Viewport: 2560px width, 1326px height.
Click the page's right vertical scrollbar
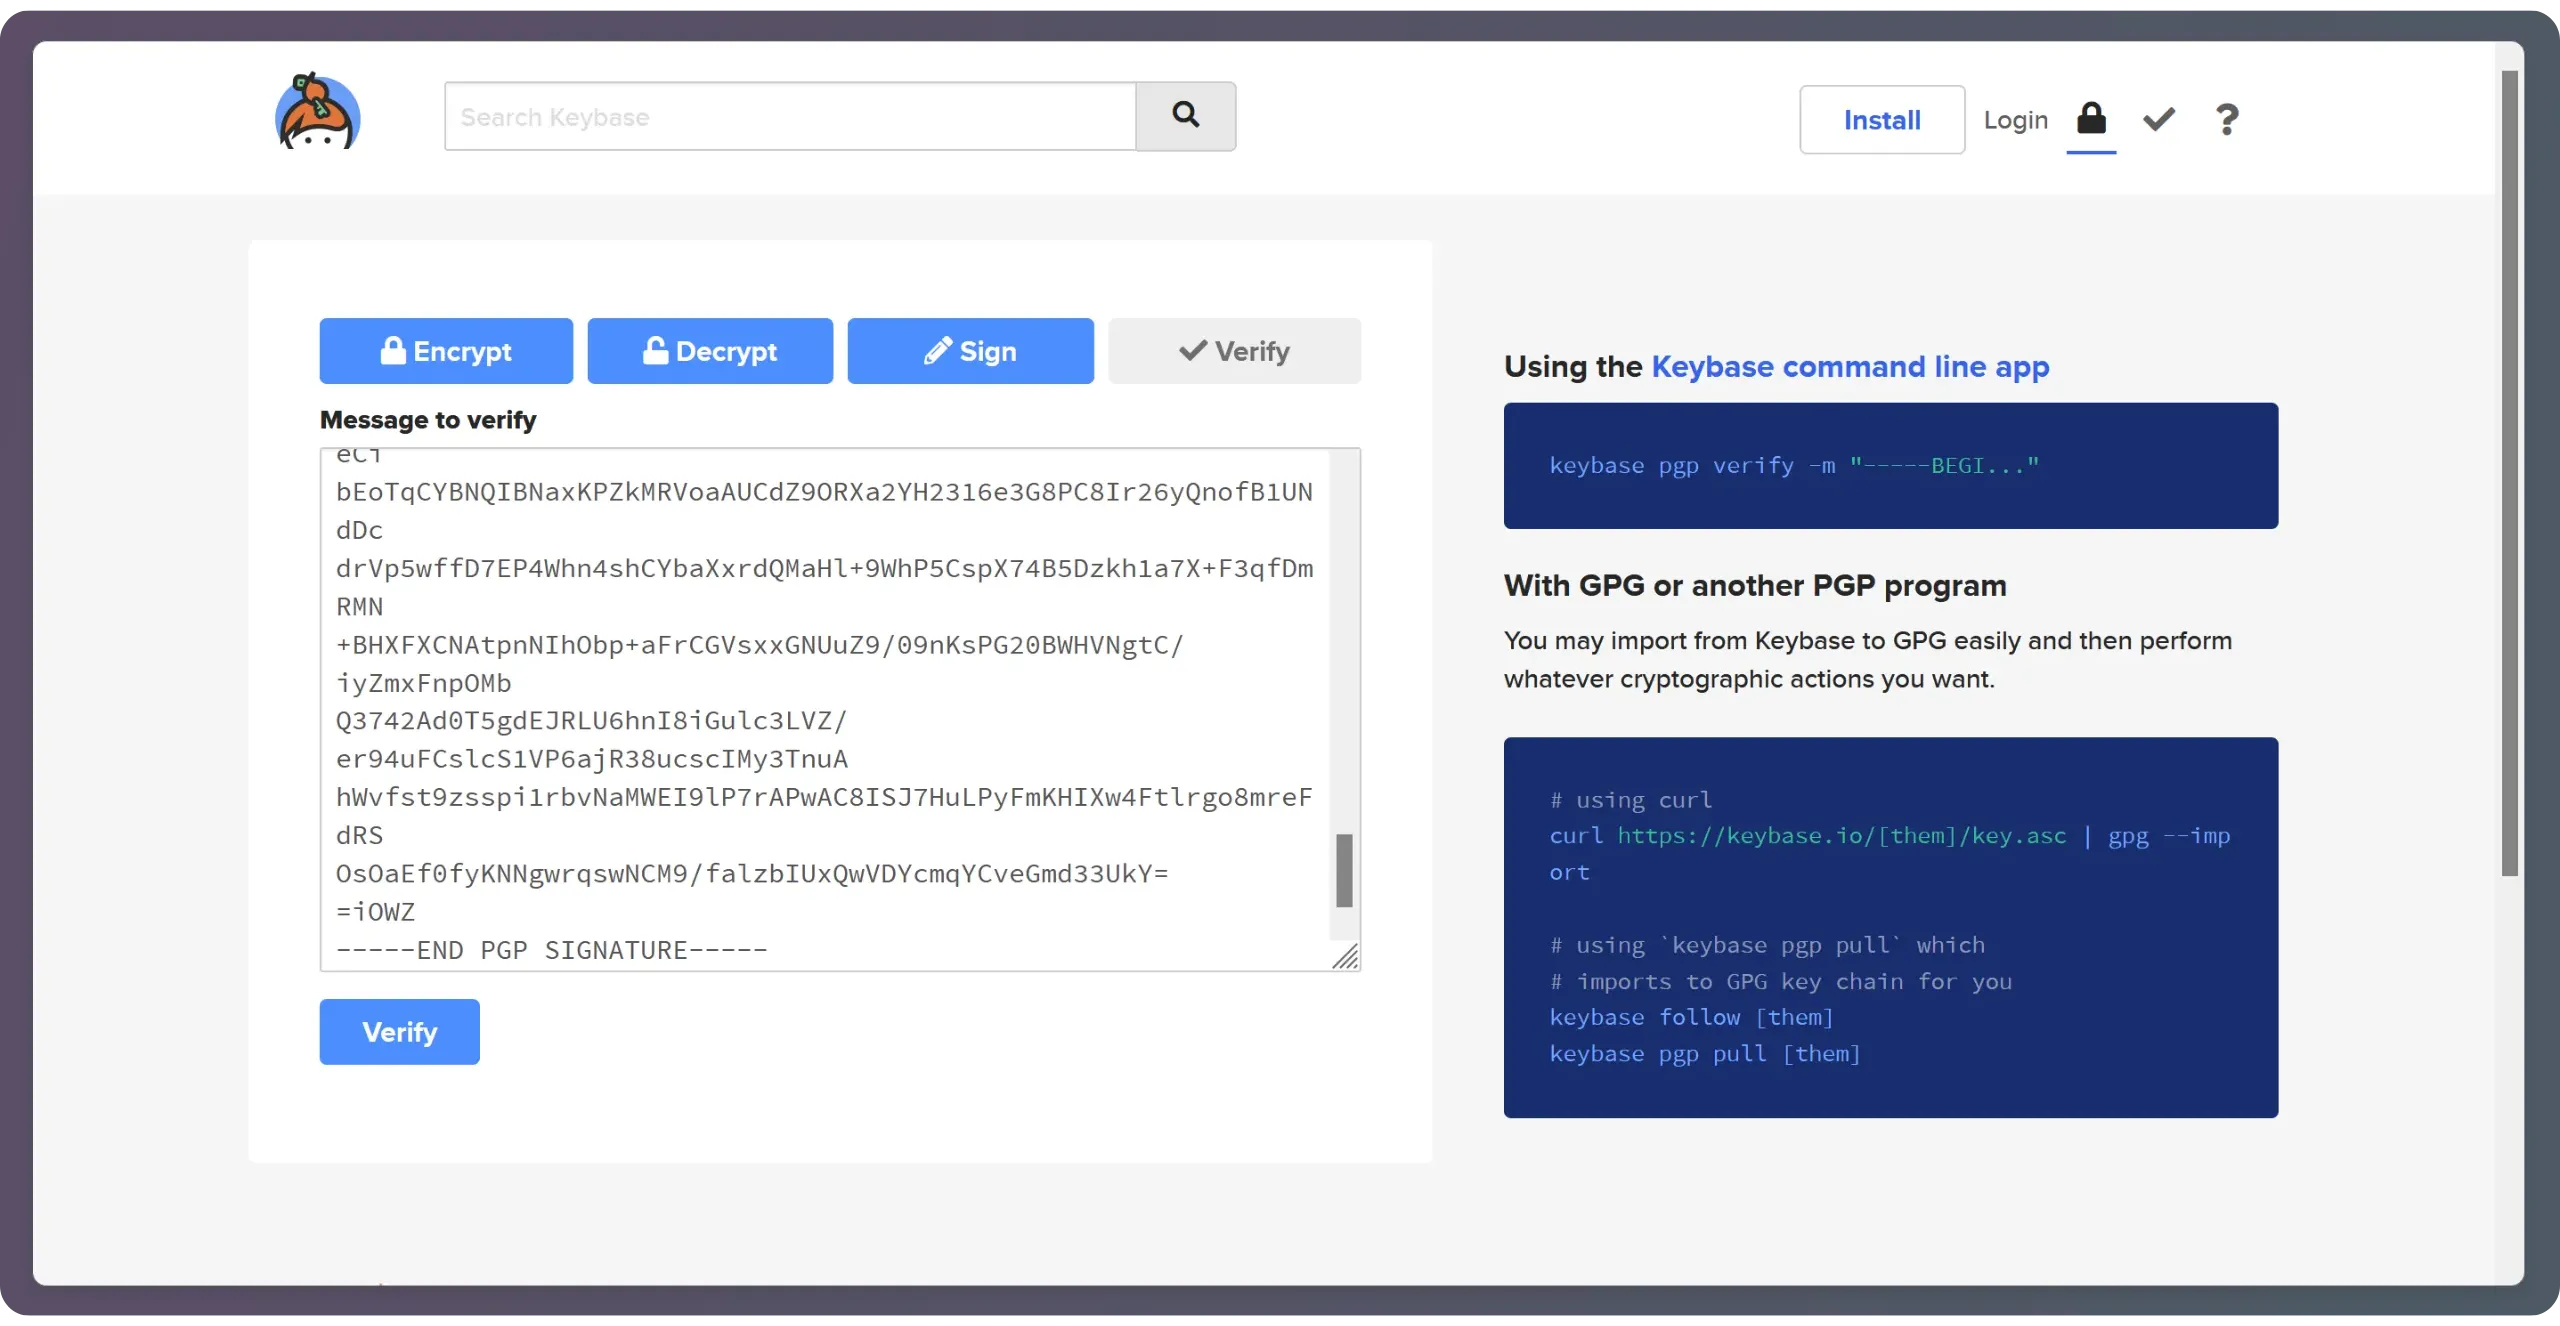pyautogui.click(x=2509, y=470)
